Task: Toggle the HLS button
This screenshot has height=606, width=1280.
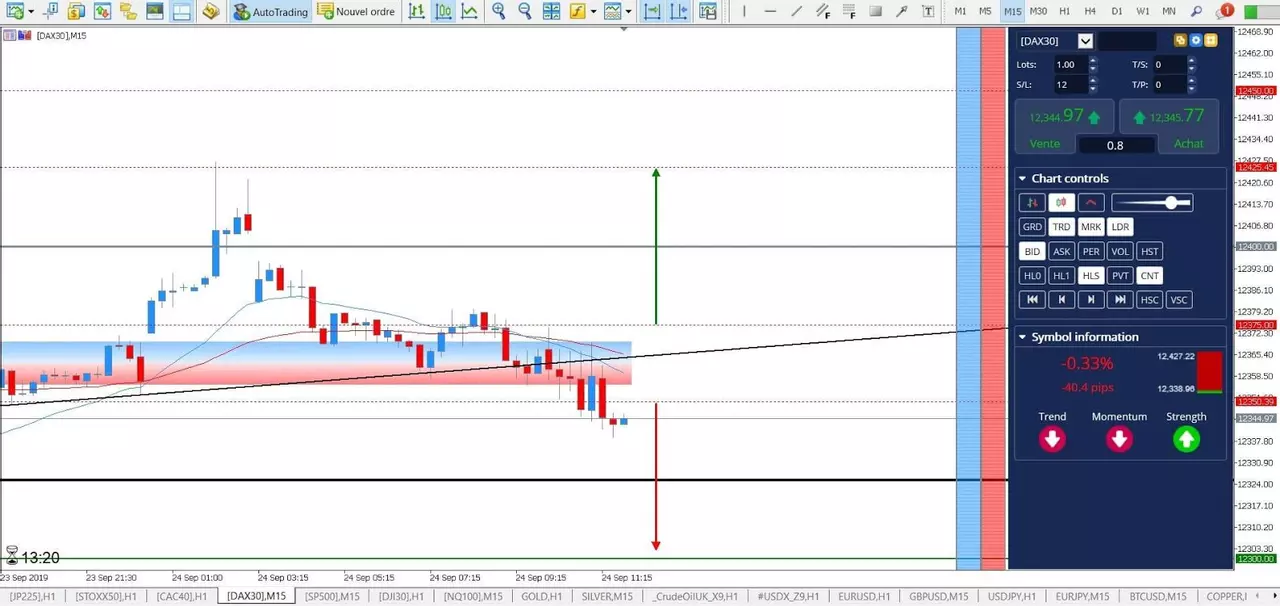Action: (x=1091, y=276)
